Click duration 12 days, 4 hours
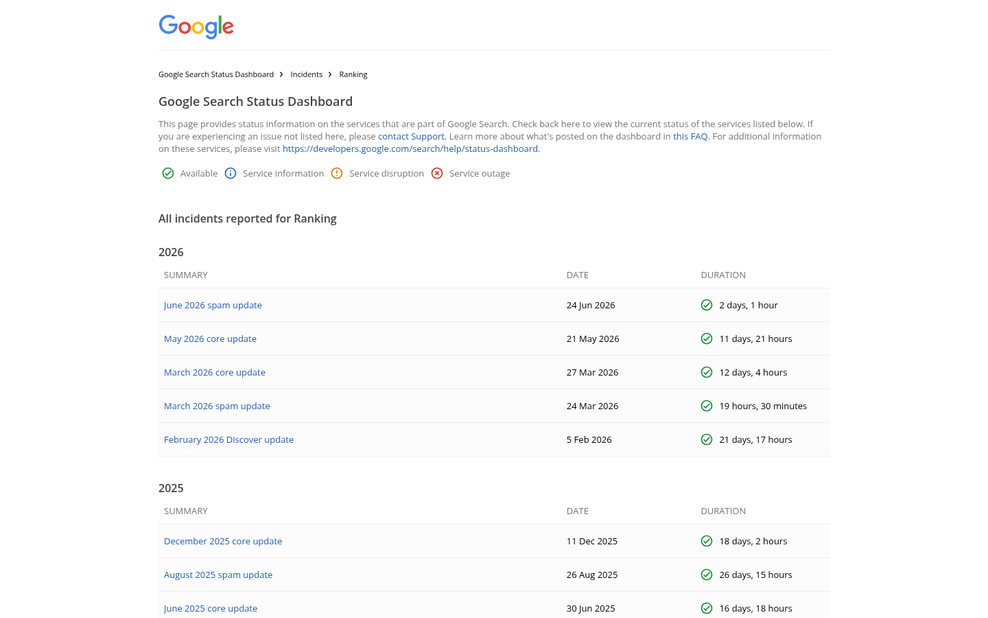This screenshot has width=988, height=618. [x=753, y=372]
